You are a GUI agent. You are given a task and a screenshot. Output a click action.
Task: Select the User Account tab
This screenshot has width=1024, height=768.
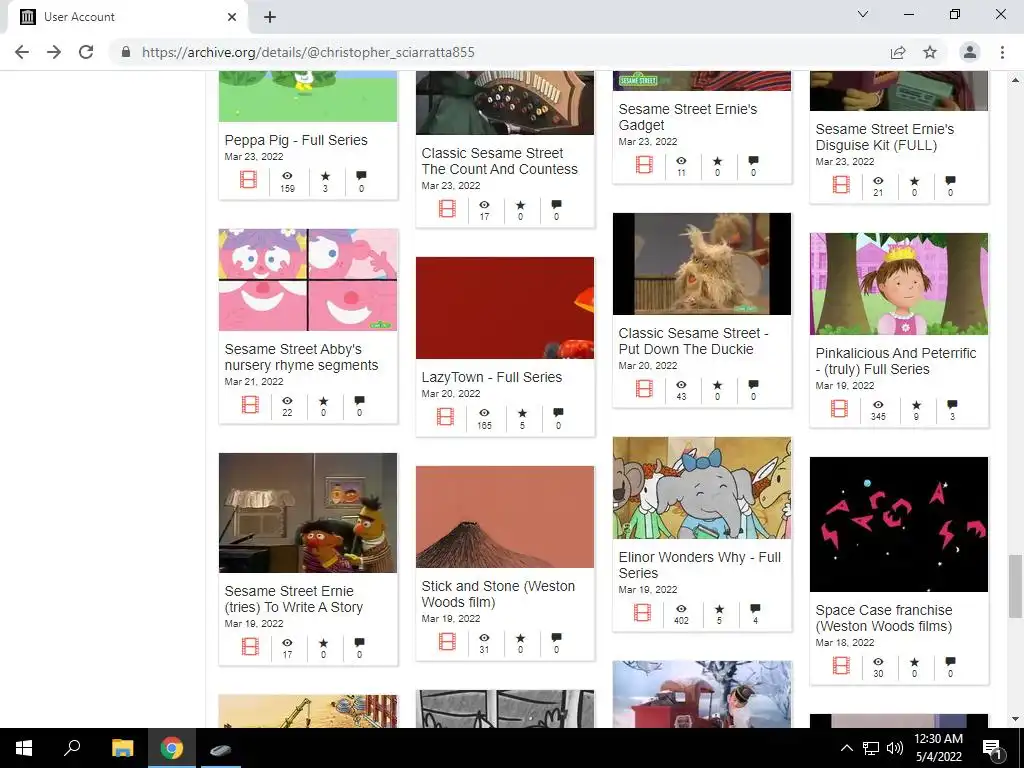(x=127, y=17)
